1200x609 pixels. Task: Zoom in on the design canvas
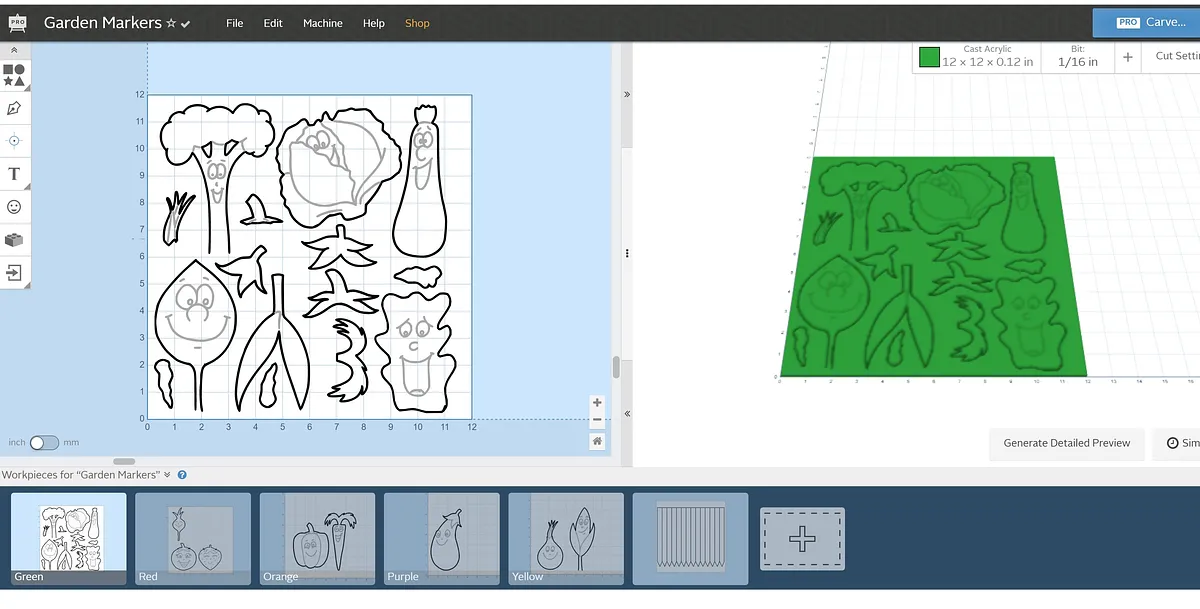597,404
